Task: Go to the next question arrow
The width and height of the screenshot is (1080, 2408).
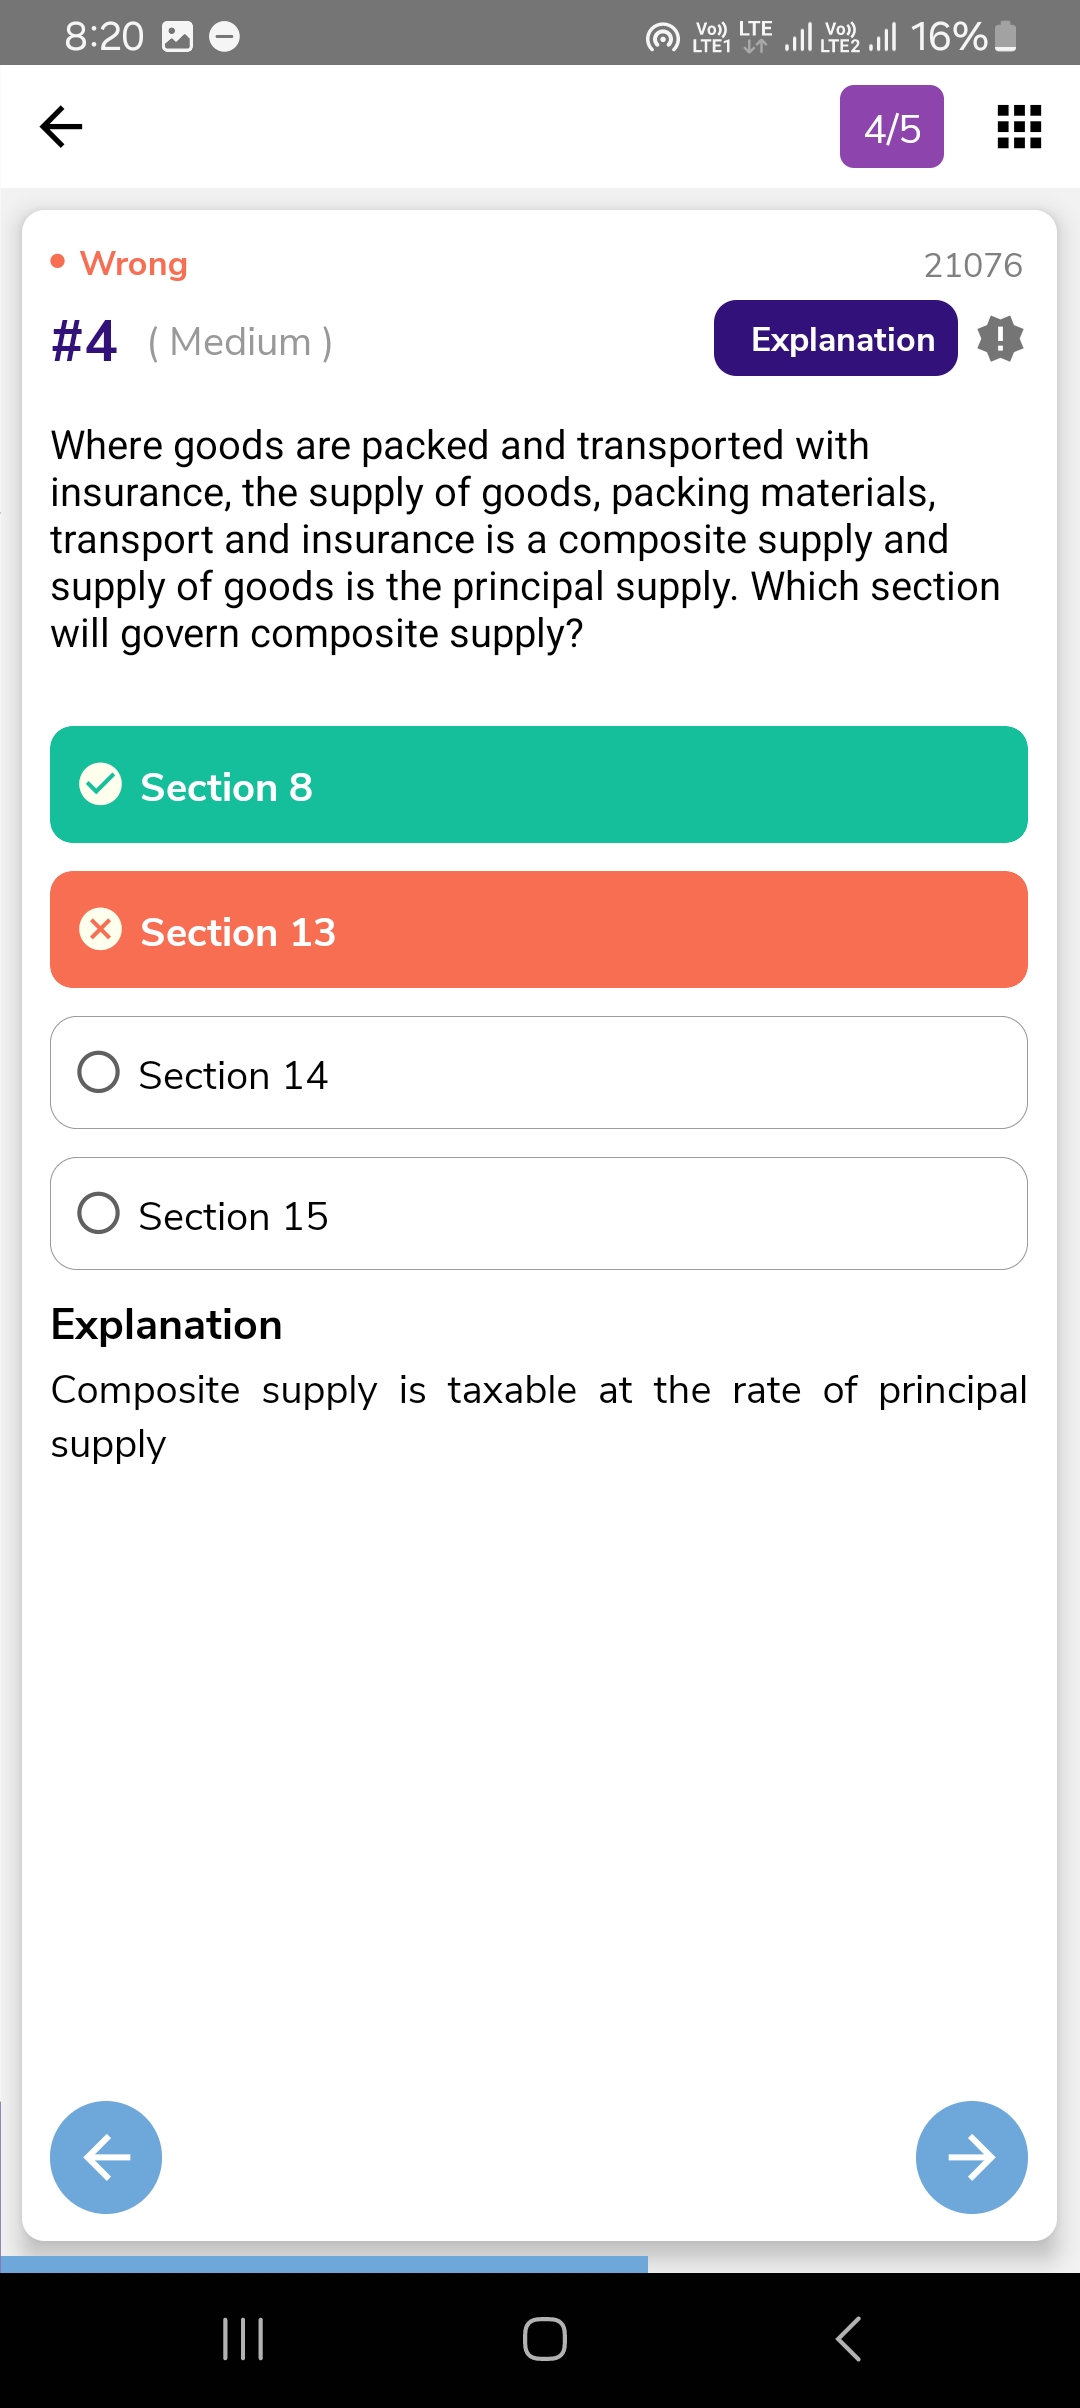Action: click(971, 2157)
